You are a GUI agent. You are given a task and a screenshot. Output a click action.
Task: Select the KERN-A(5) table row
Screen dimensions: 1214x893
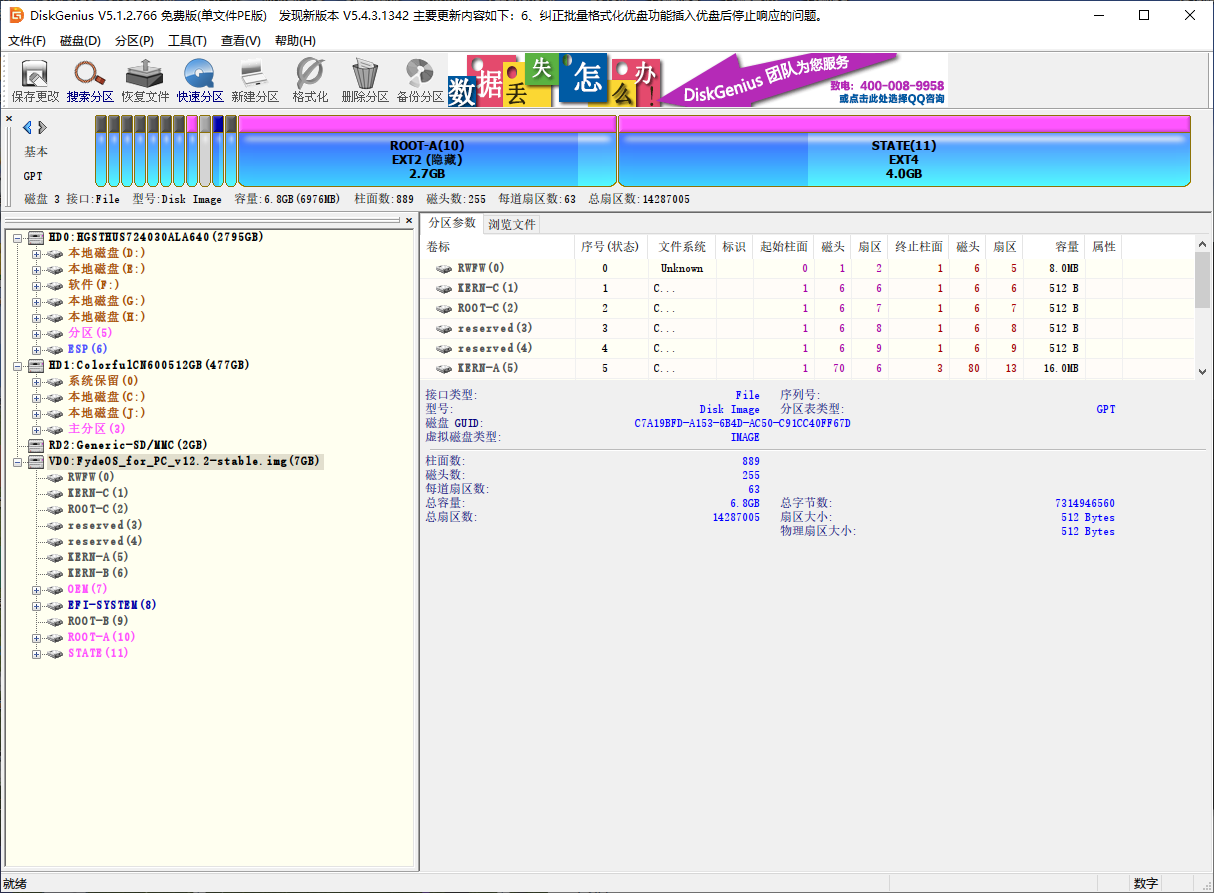click(x=810, y=368)
